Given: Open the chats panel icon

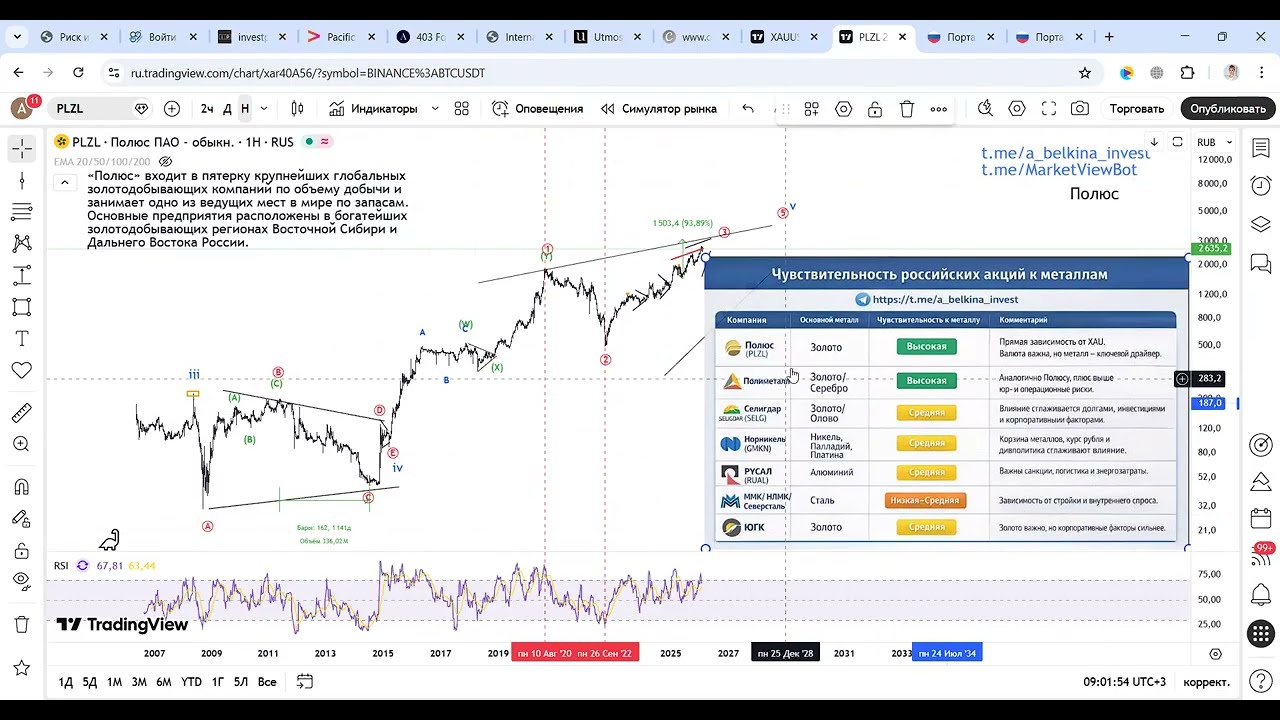Looking at the screenshot, I should tap(1261, 263).
